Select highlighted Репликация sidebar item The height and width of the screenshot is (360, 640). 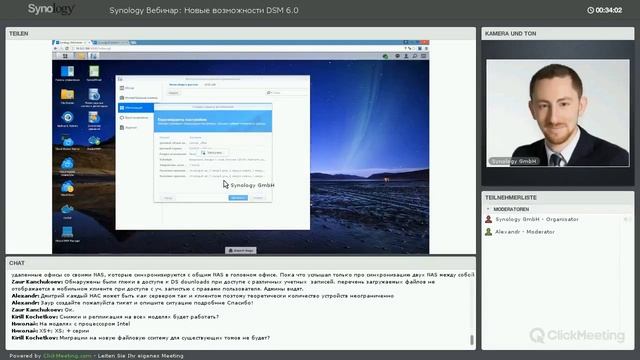[135, 108]
